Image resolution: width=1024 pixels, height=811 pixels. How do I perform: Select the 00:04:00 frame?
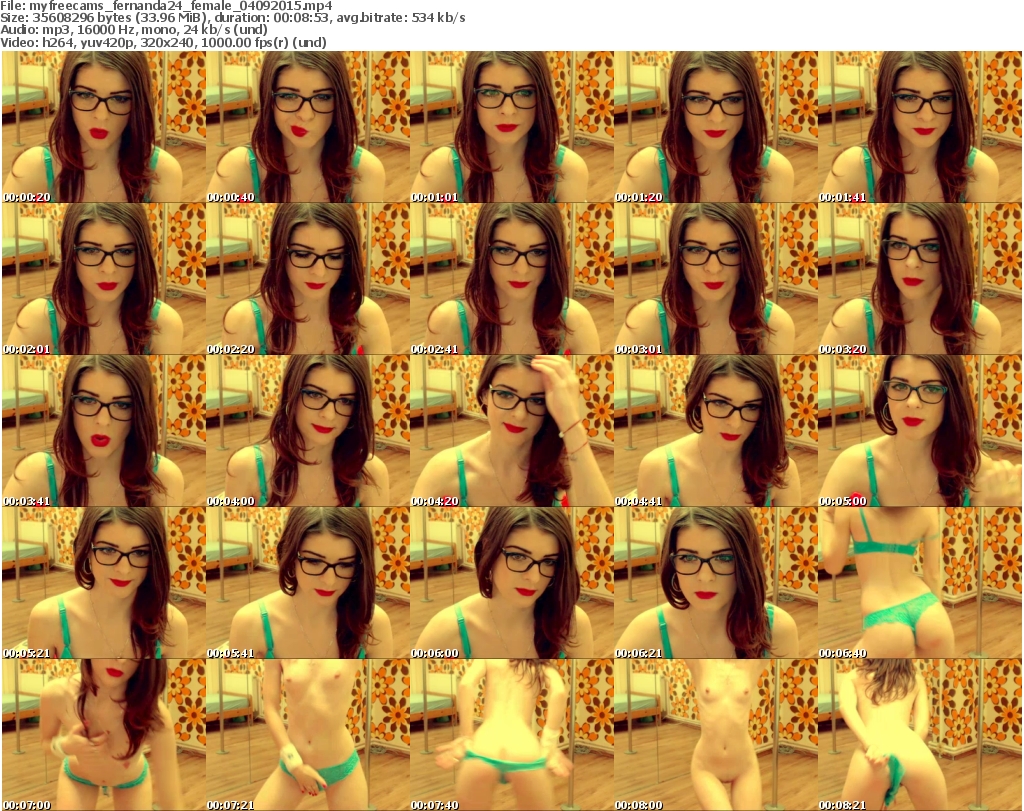click(x=308, y=431)
